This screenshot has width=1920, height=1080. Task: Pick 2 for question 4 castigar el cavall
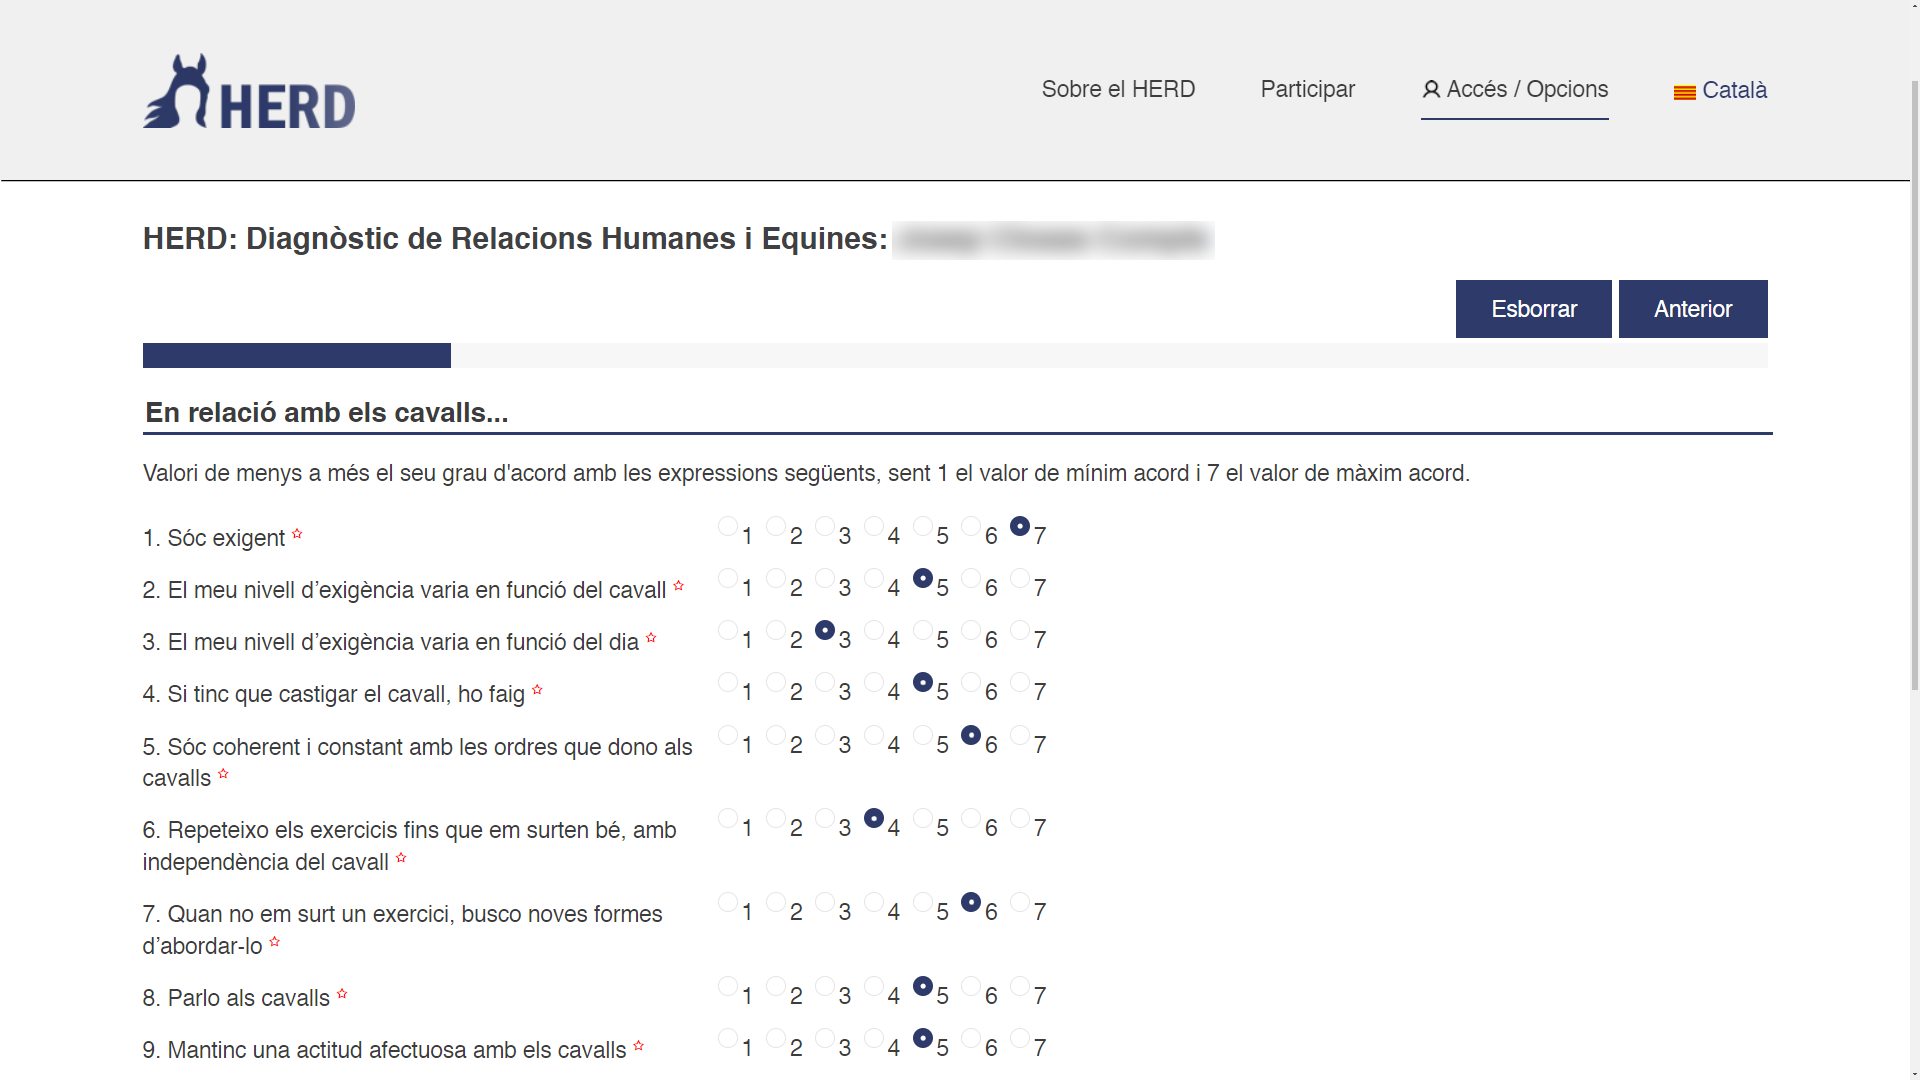point(776,682)
